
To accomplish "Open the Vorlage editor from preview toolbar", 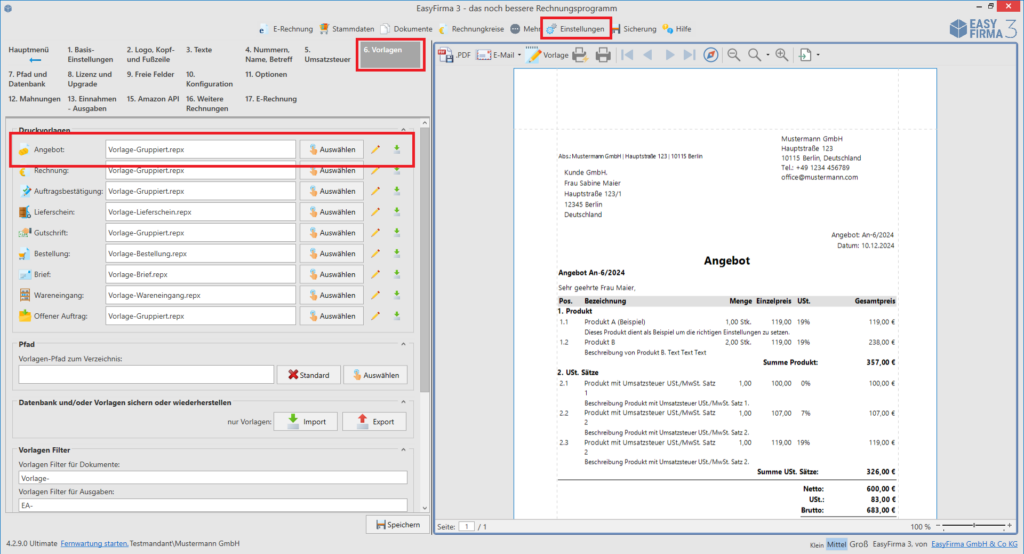I will pos(548,55).
